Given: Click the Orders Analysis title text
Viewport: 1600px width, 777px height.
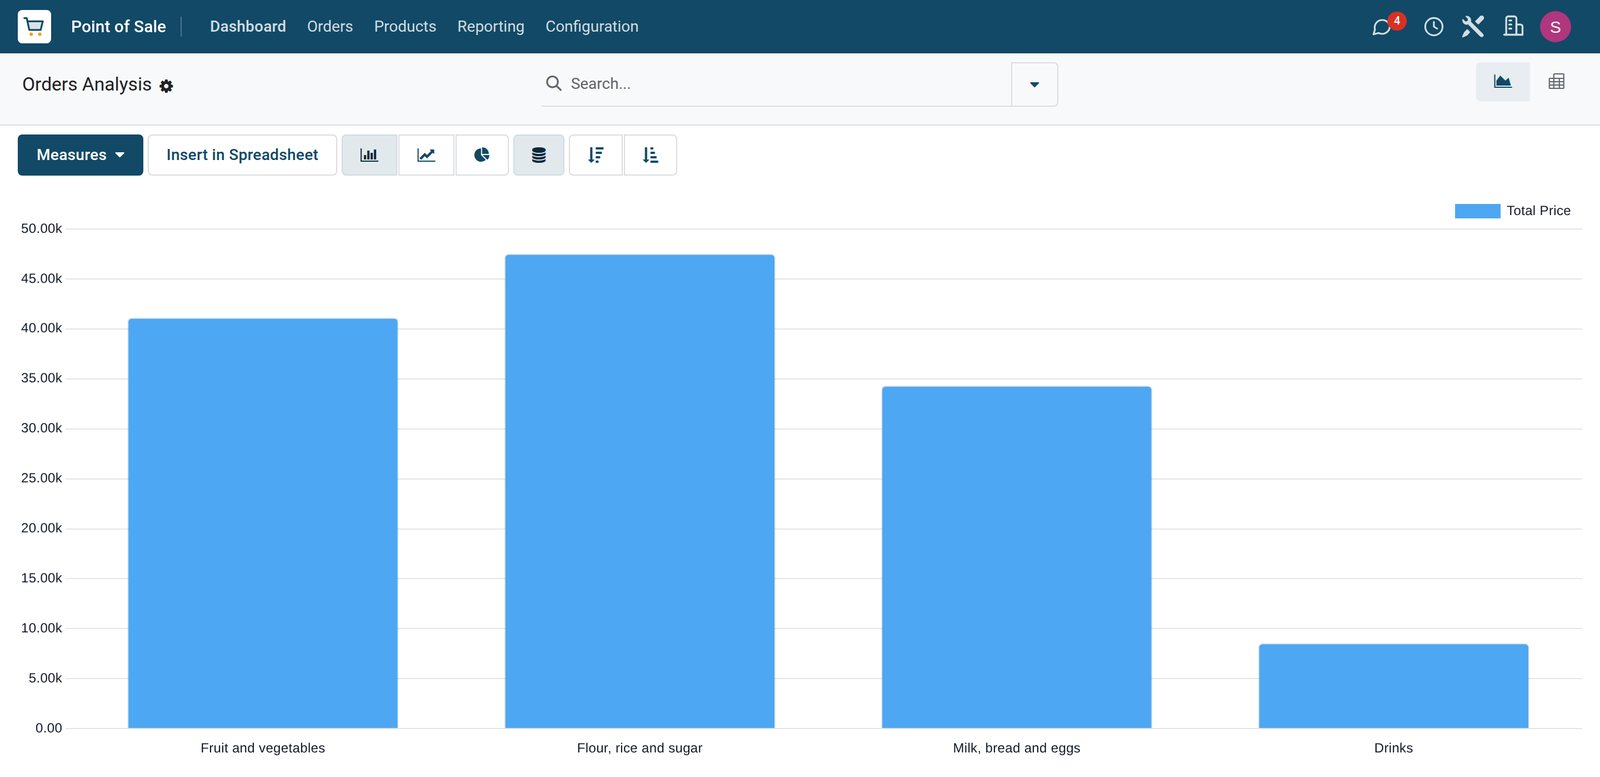Looking at the screenshot, I should [87, 84].
